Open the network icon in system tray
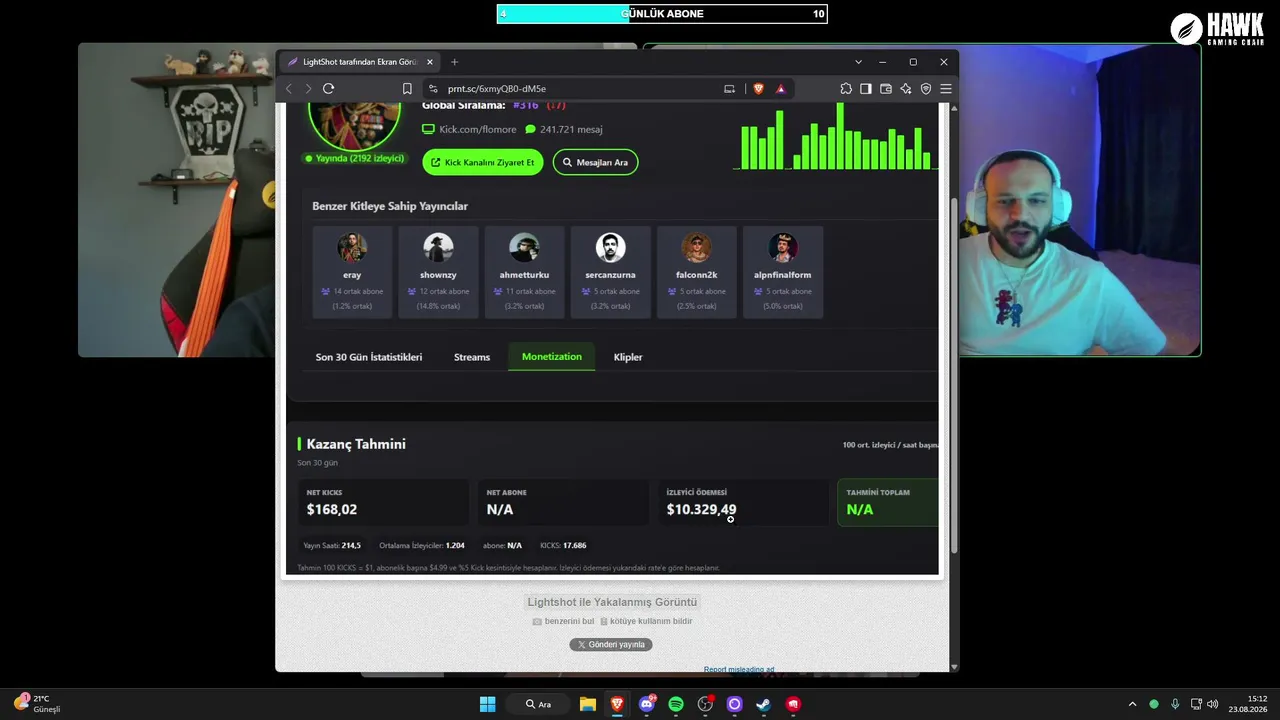The image size is (1280, 720). pos(1196,704)
